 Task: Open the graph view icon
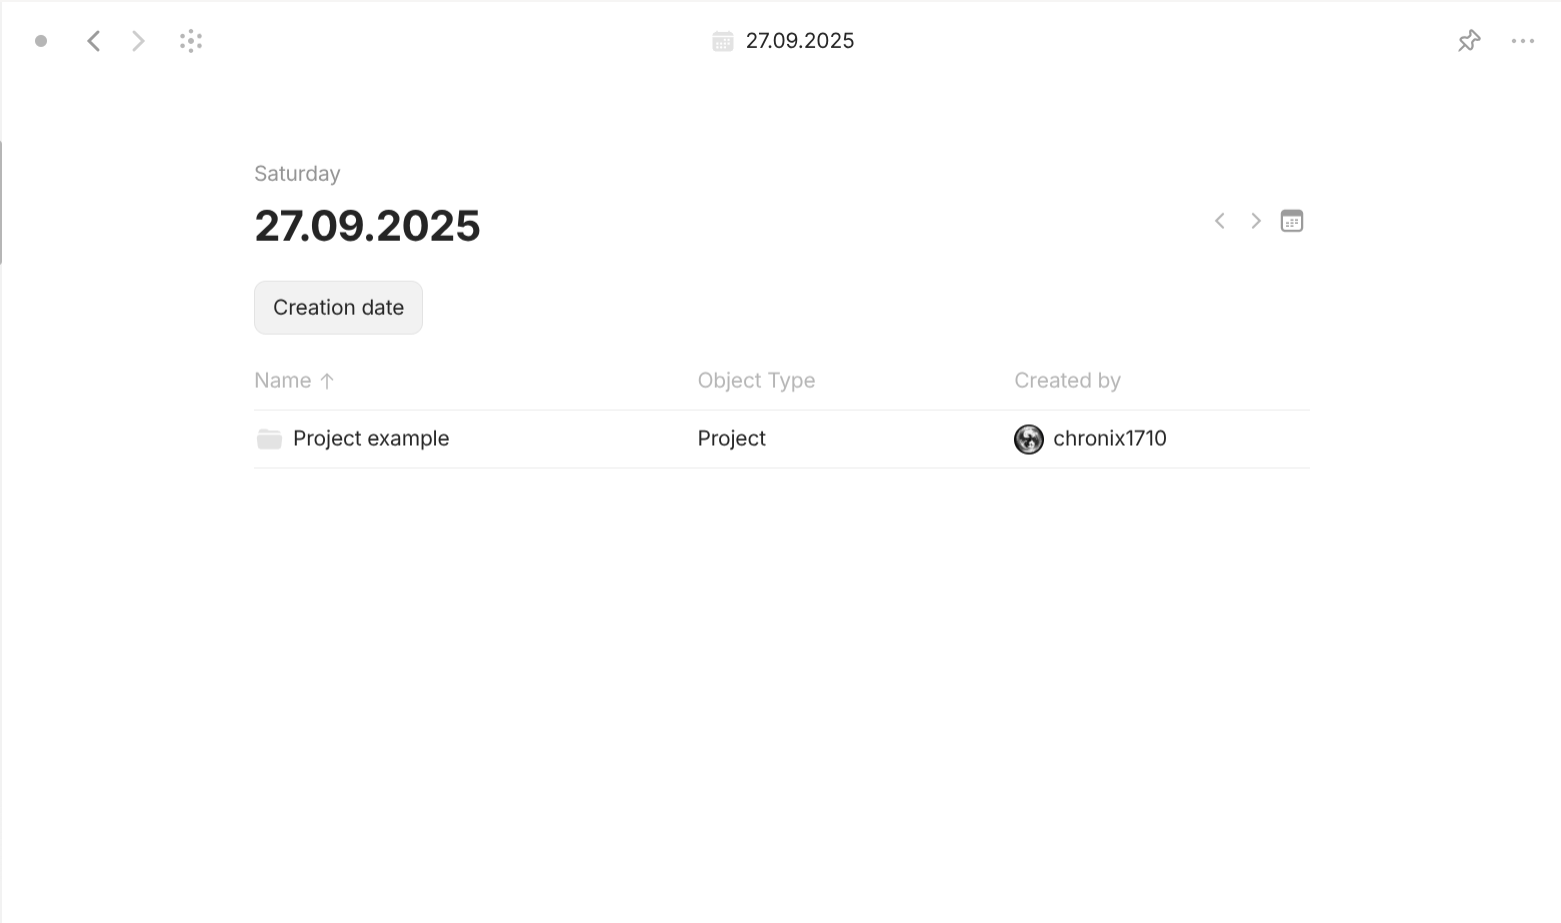(x=191, y=41)
